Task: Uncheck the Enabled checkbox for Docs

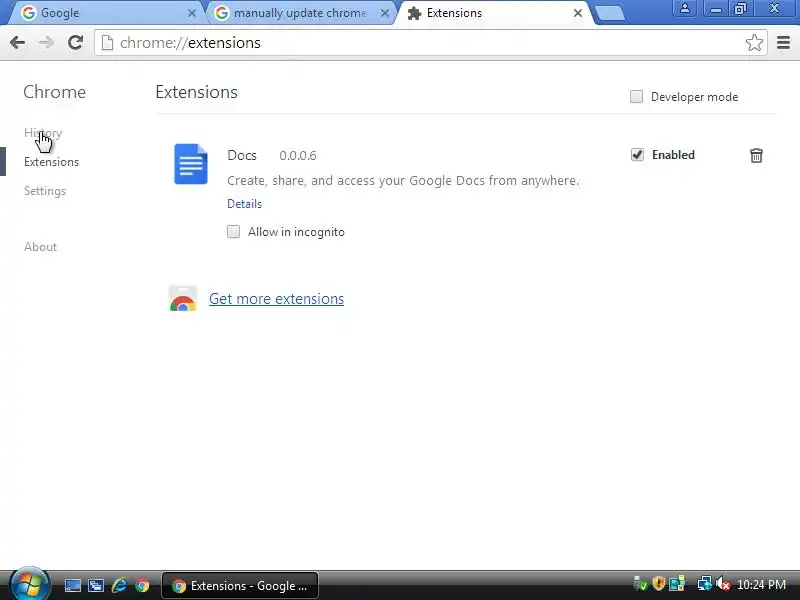Action: (637, 155)
